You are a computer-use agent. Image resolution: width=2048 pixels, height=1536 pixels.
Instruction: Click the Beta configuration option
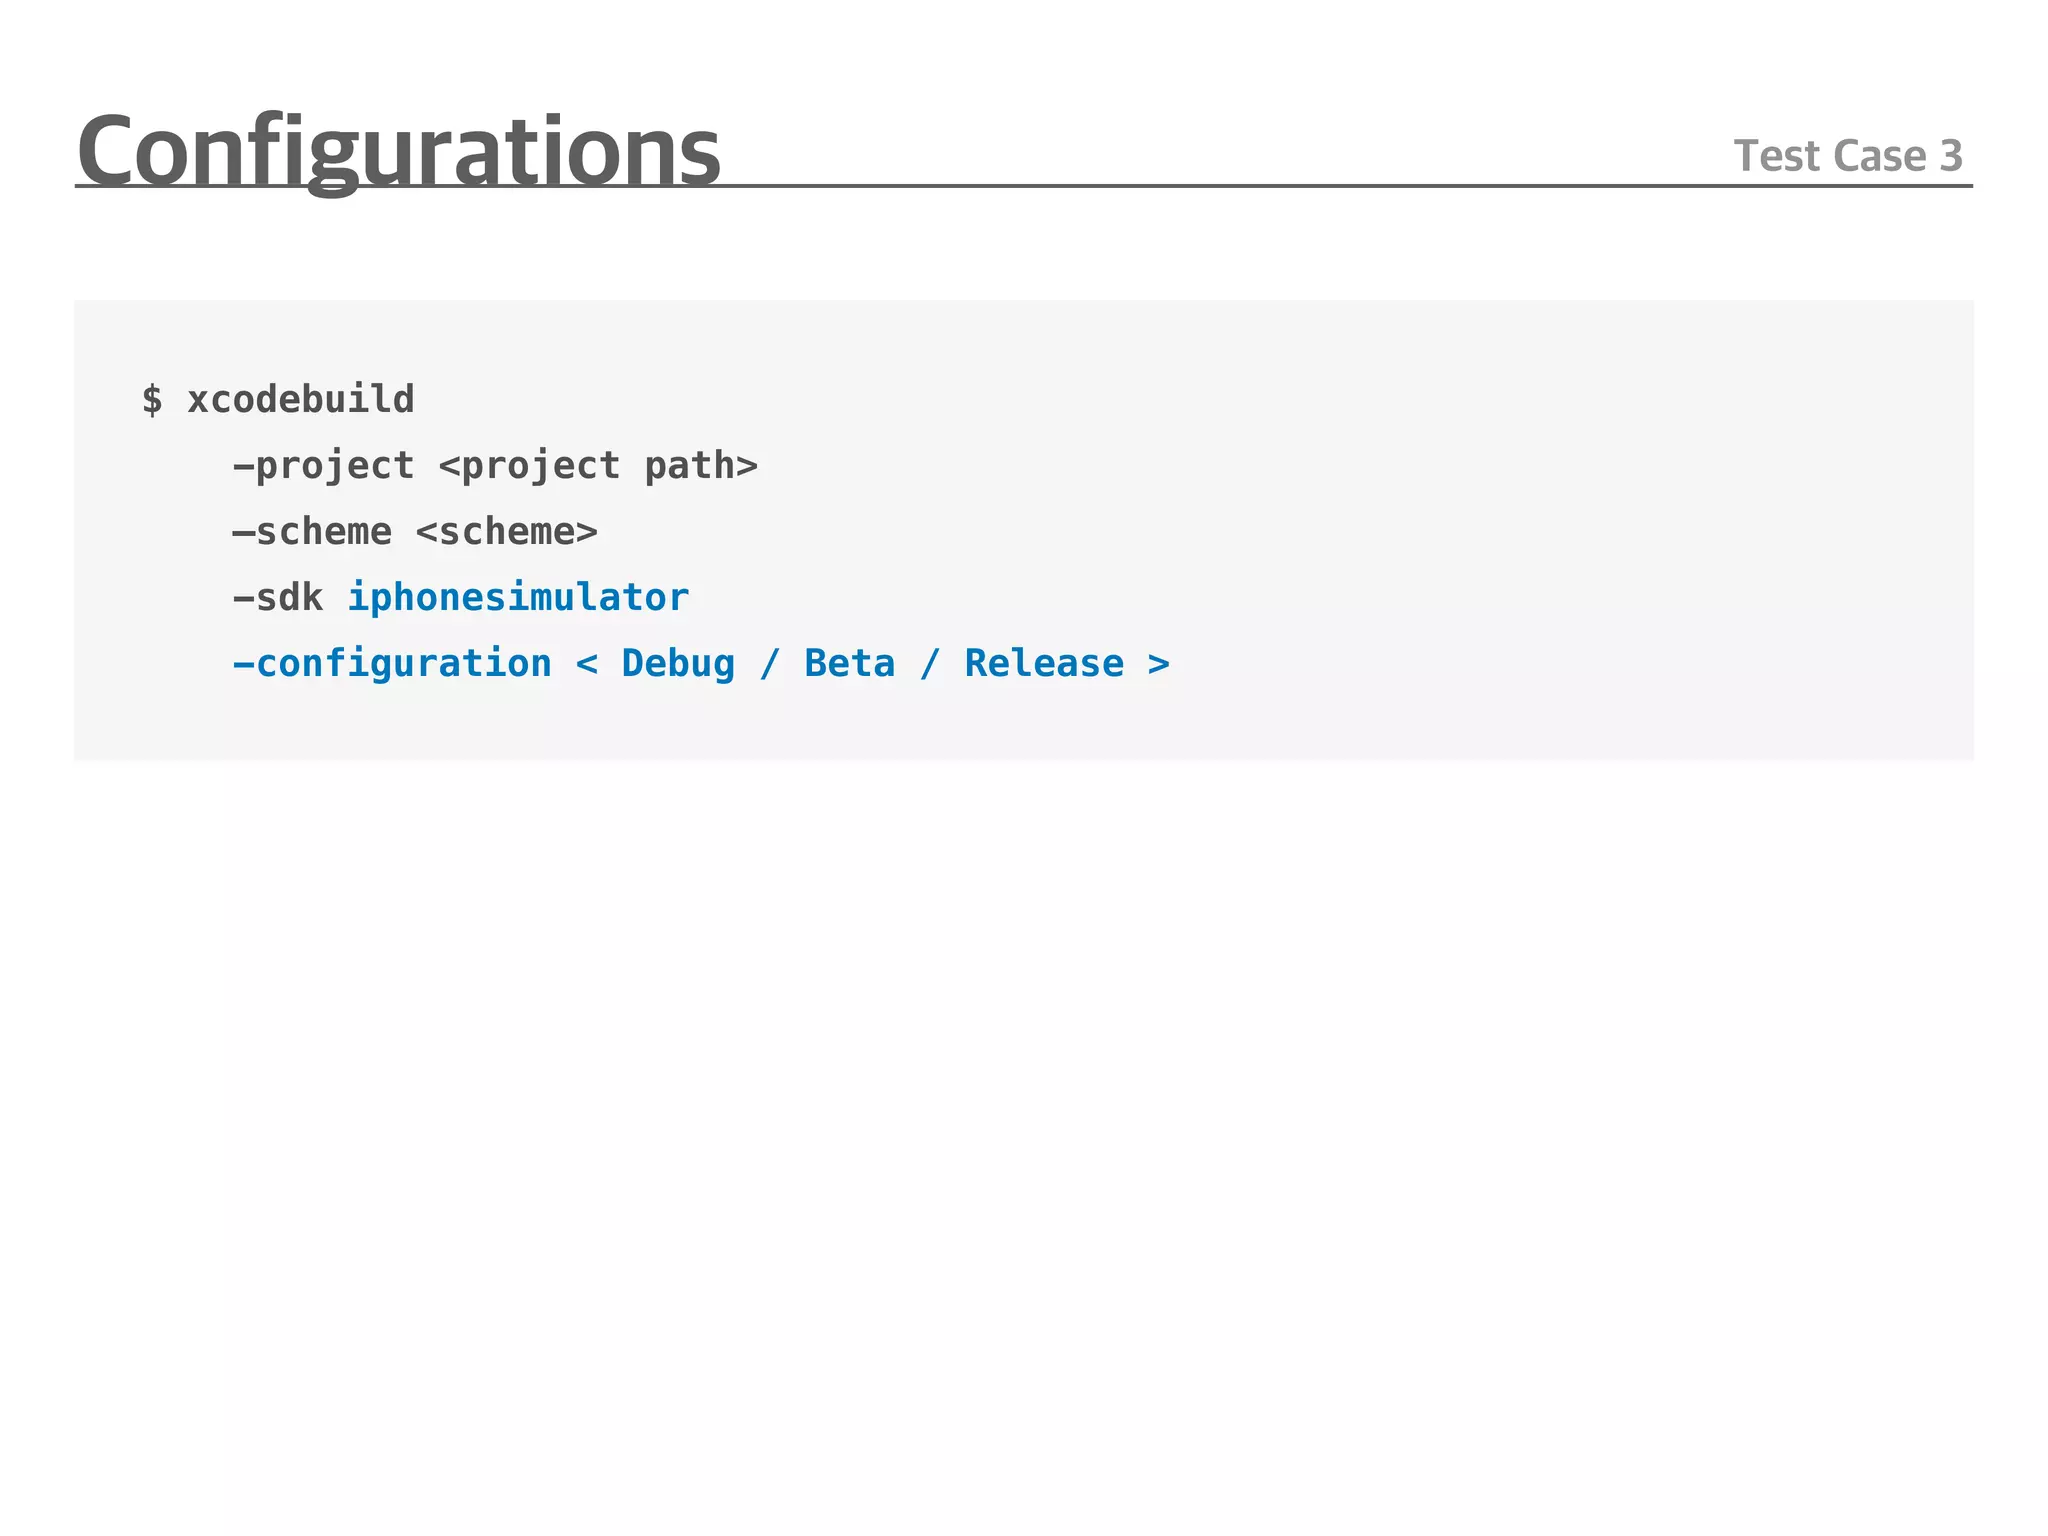click(x=849, y=664)
